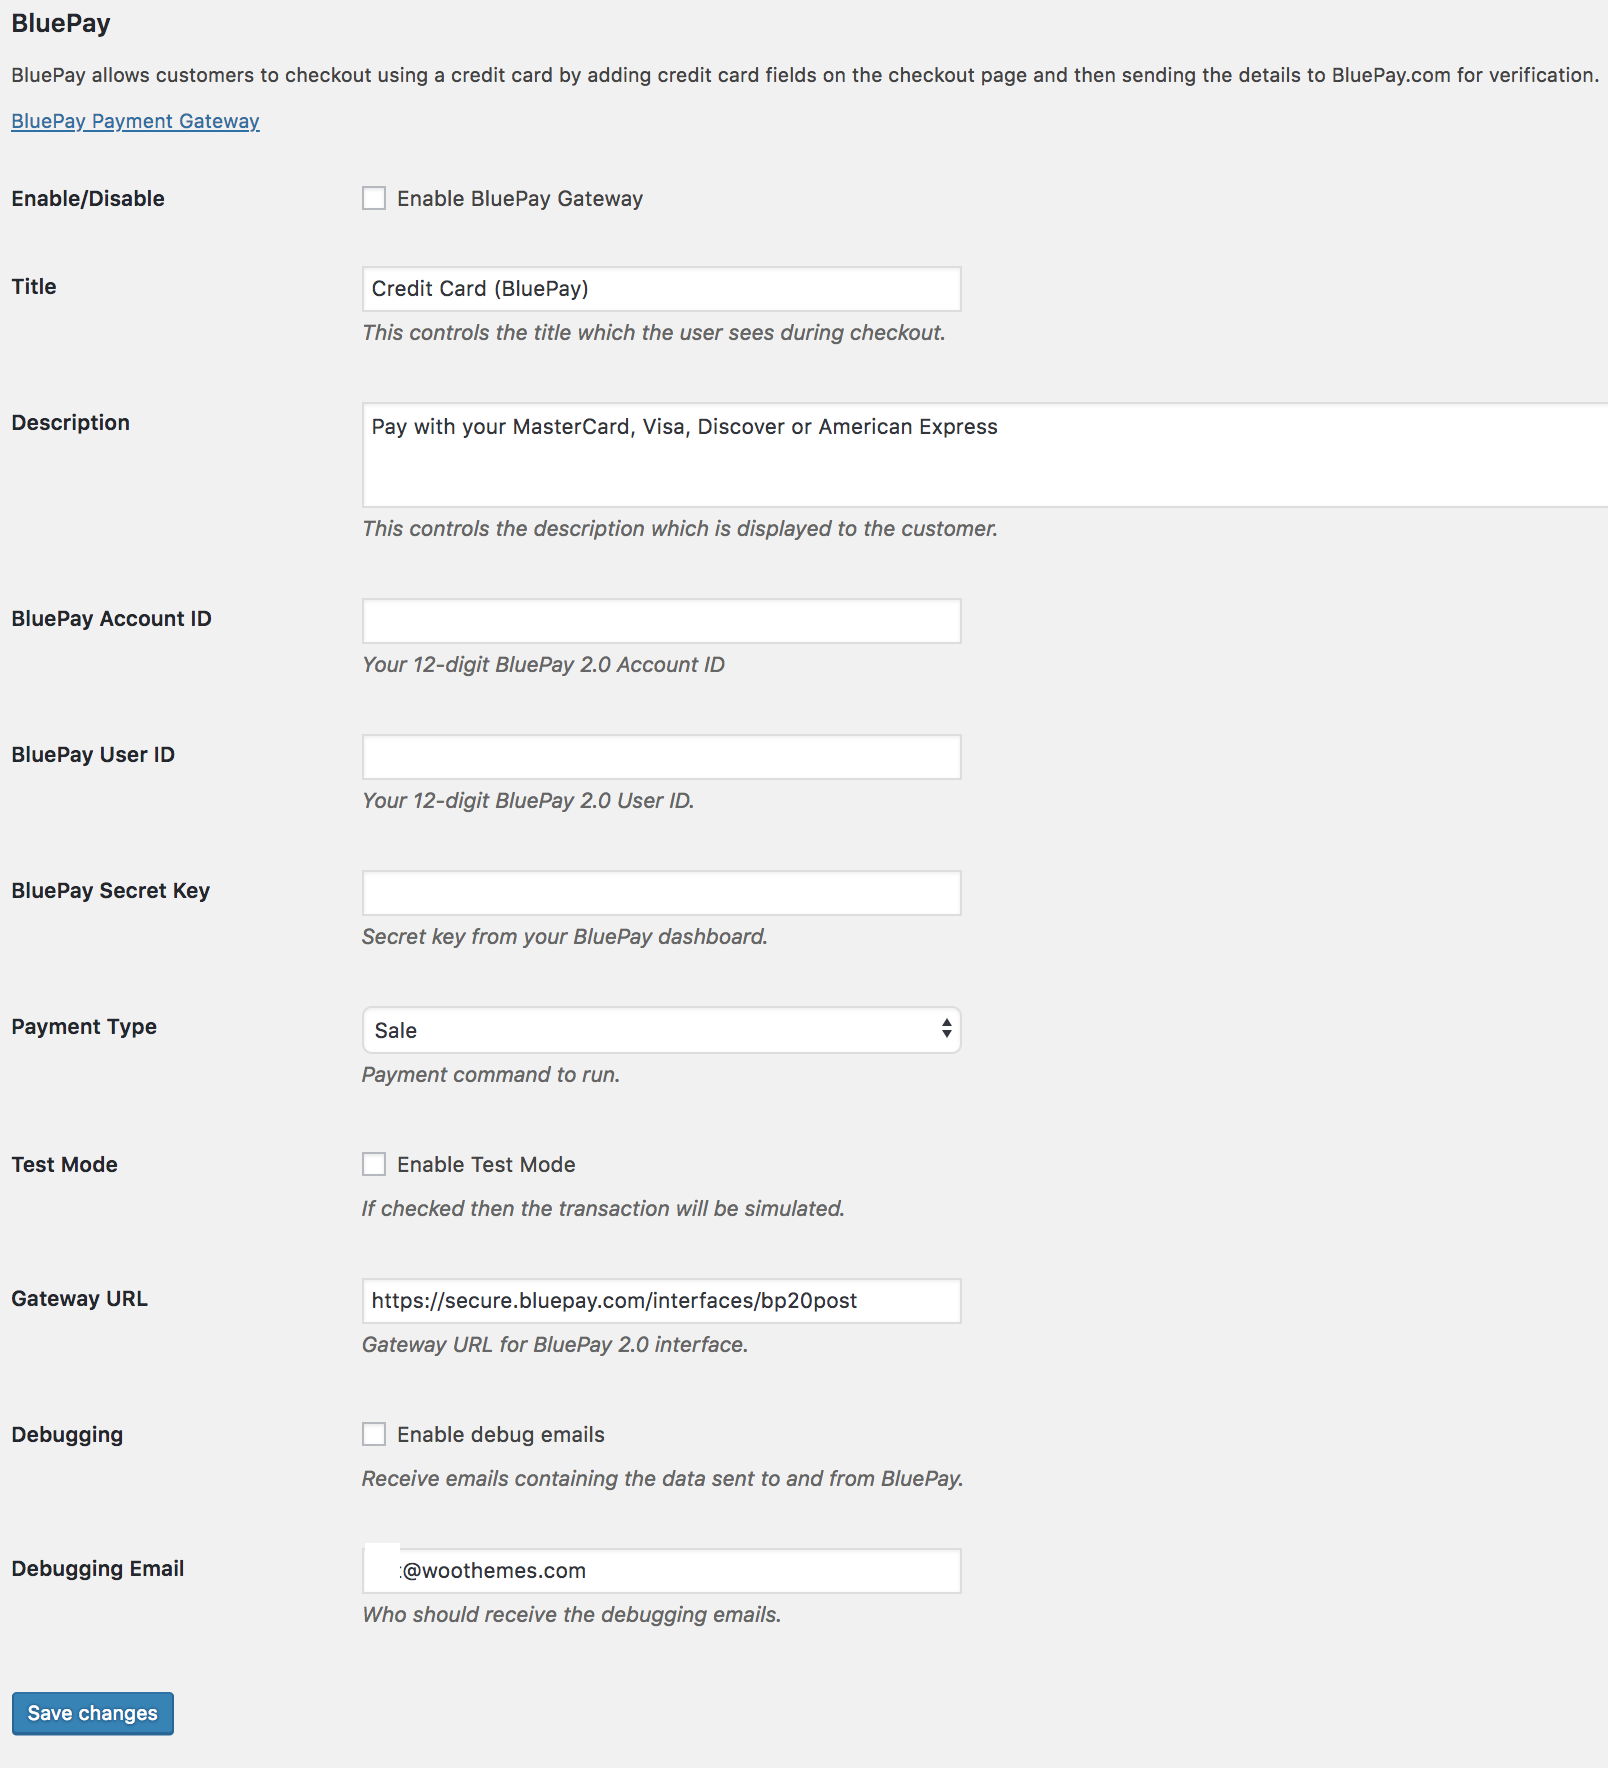Click the Gateway URL input field
The height and width of the screenshot is (1768, 1608).
click(x=660, y=1301)
